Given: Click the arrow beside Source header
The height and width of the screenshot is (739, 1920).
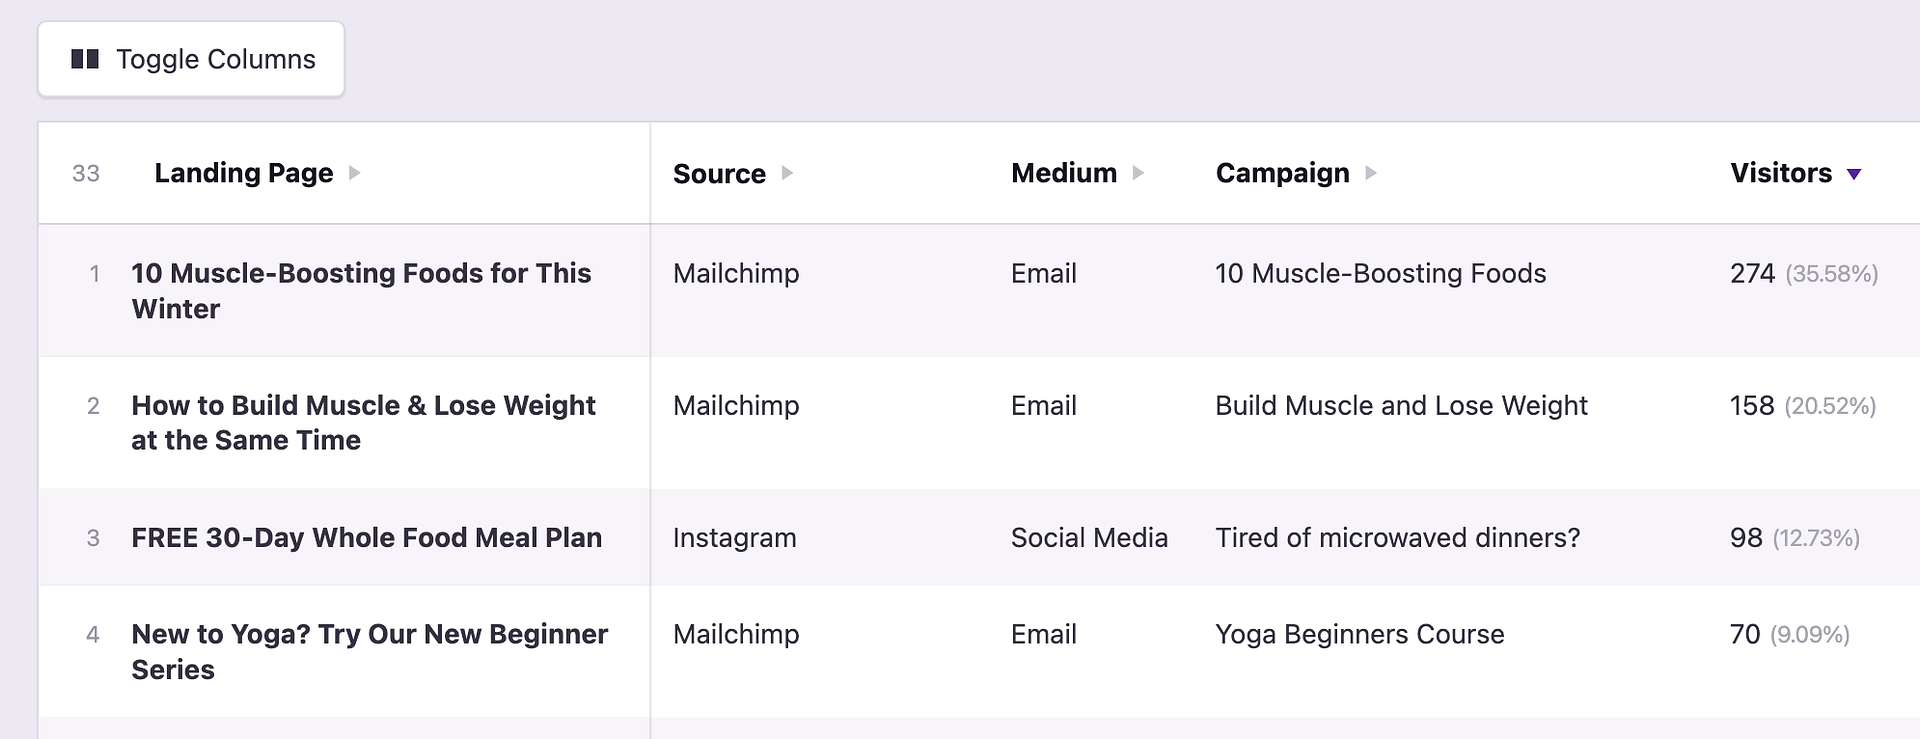Looking at the screenshot, I should [787, 173].
